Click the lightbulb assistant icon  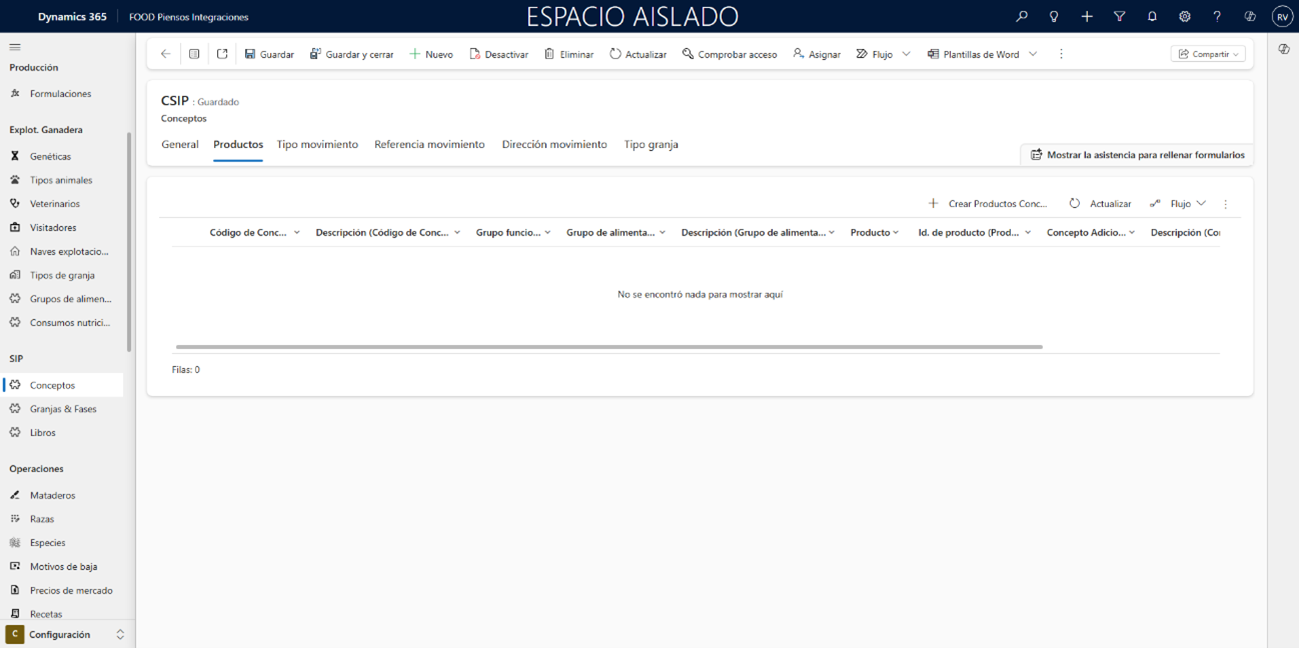point(1054,17)
